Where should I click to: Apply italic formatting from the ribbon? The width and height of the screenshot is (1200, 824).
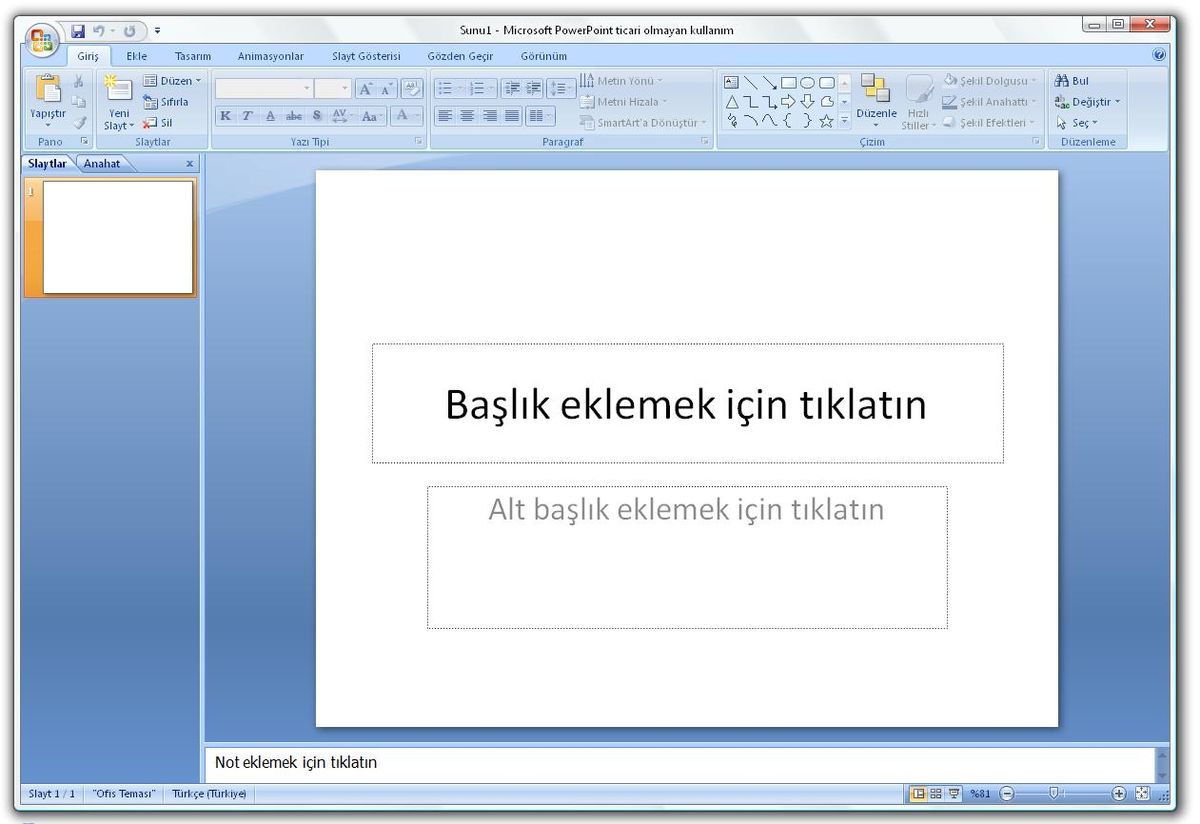pyautogui.click(x=246, y=115)
